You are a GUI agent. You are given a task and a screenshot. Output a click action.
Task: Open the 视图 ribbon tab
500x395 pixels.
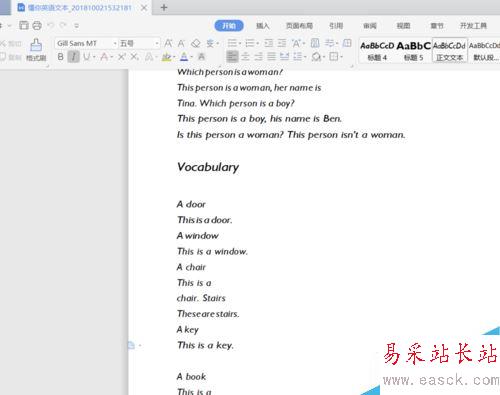[x=403, y=26]
